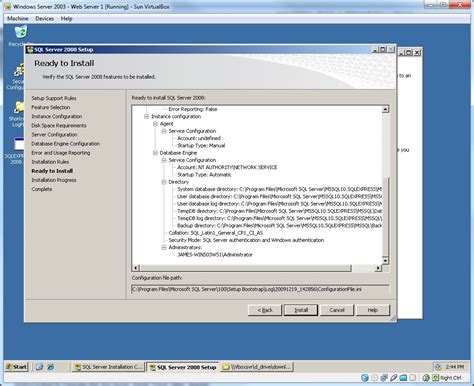The height and width of the screenshot is (386, 474).
Task: Click the Configuration file path field
Action: tap(260, 289)
